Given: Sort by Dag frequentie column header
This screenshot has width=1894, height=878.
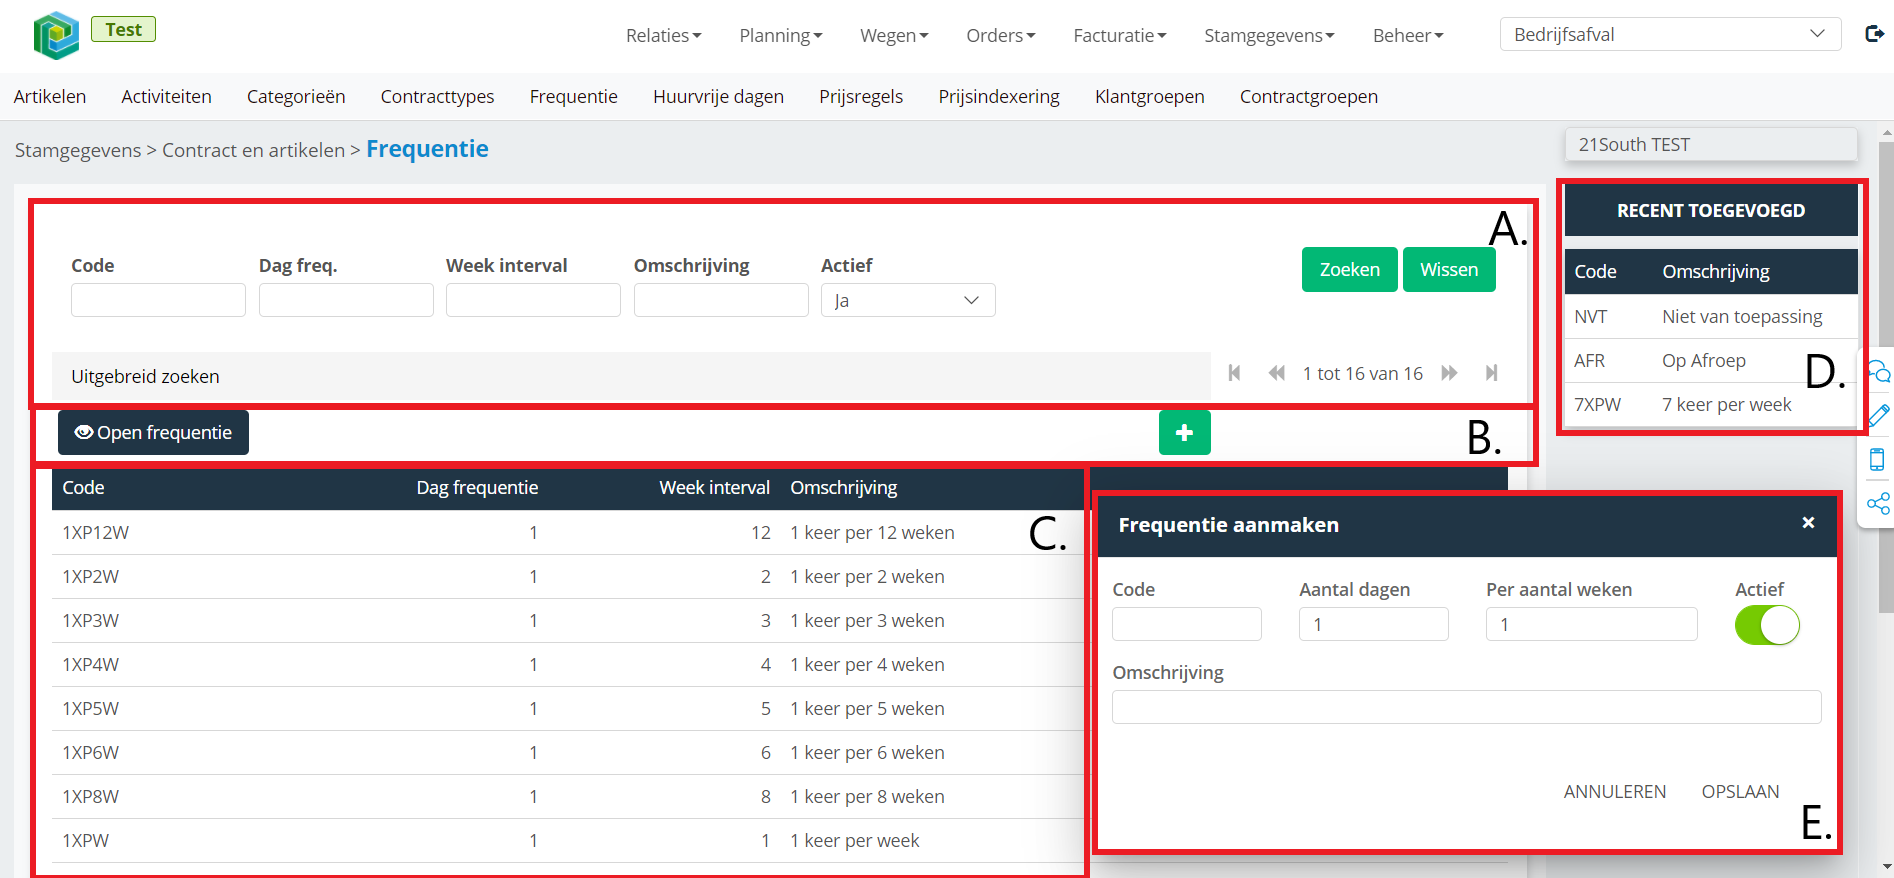Looking at the screenshot, I should point(477,488).
